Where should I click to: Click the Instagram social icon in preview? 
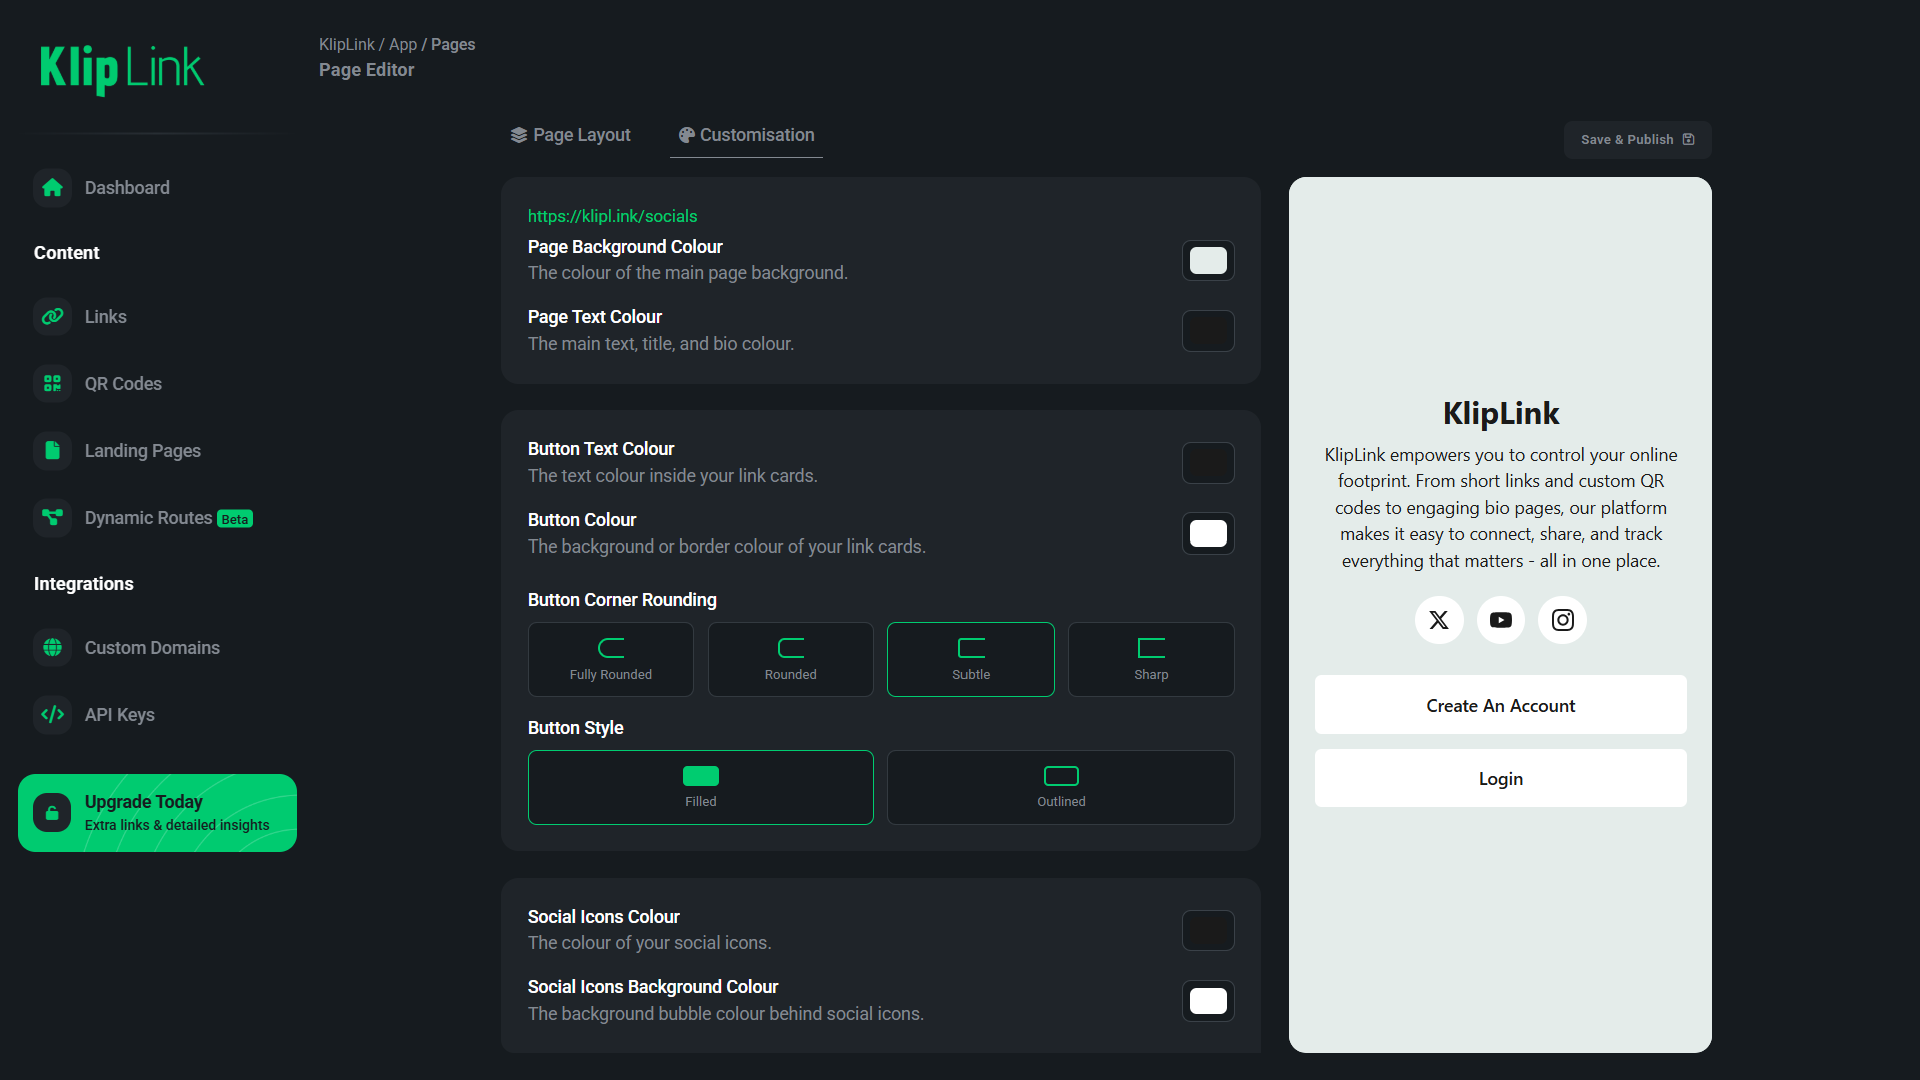pos(1563,620)
